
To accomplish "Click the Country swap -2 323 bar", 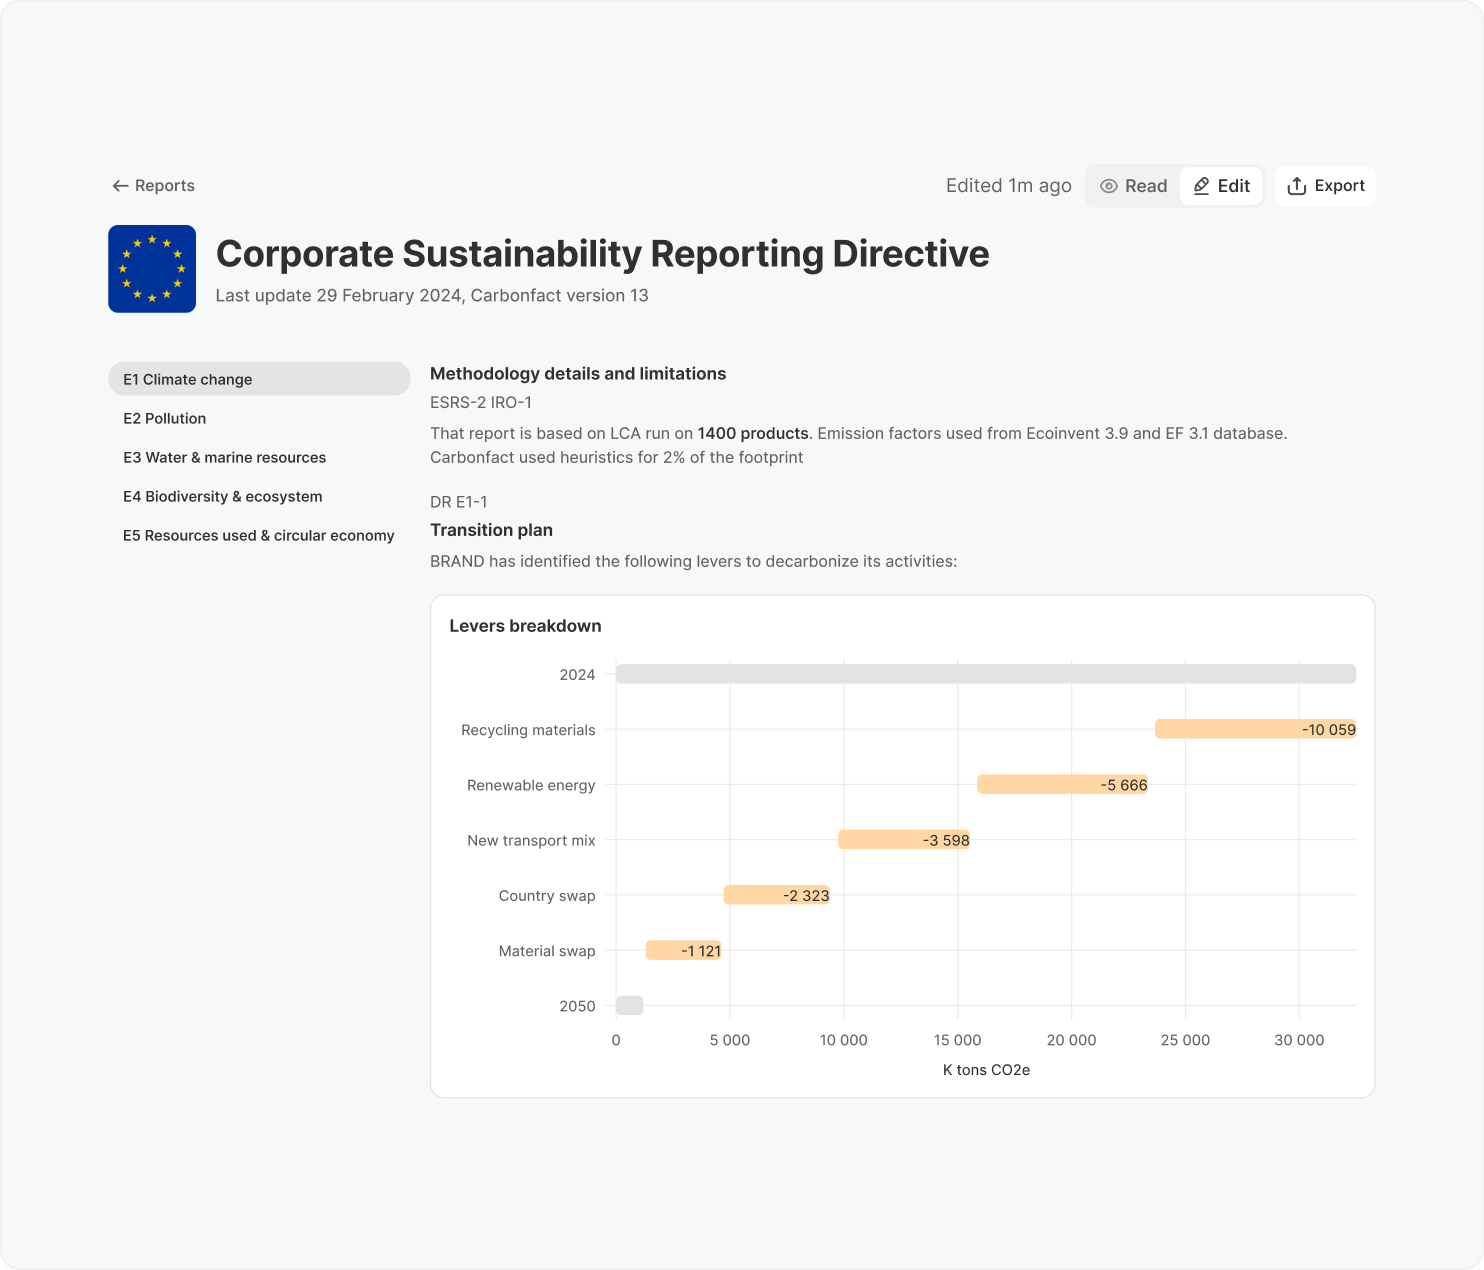I will point(777,895).
